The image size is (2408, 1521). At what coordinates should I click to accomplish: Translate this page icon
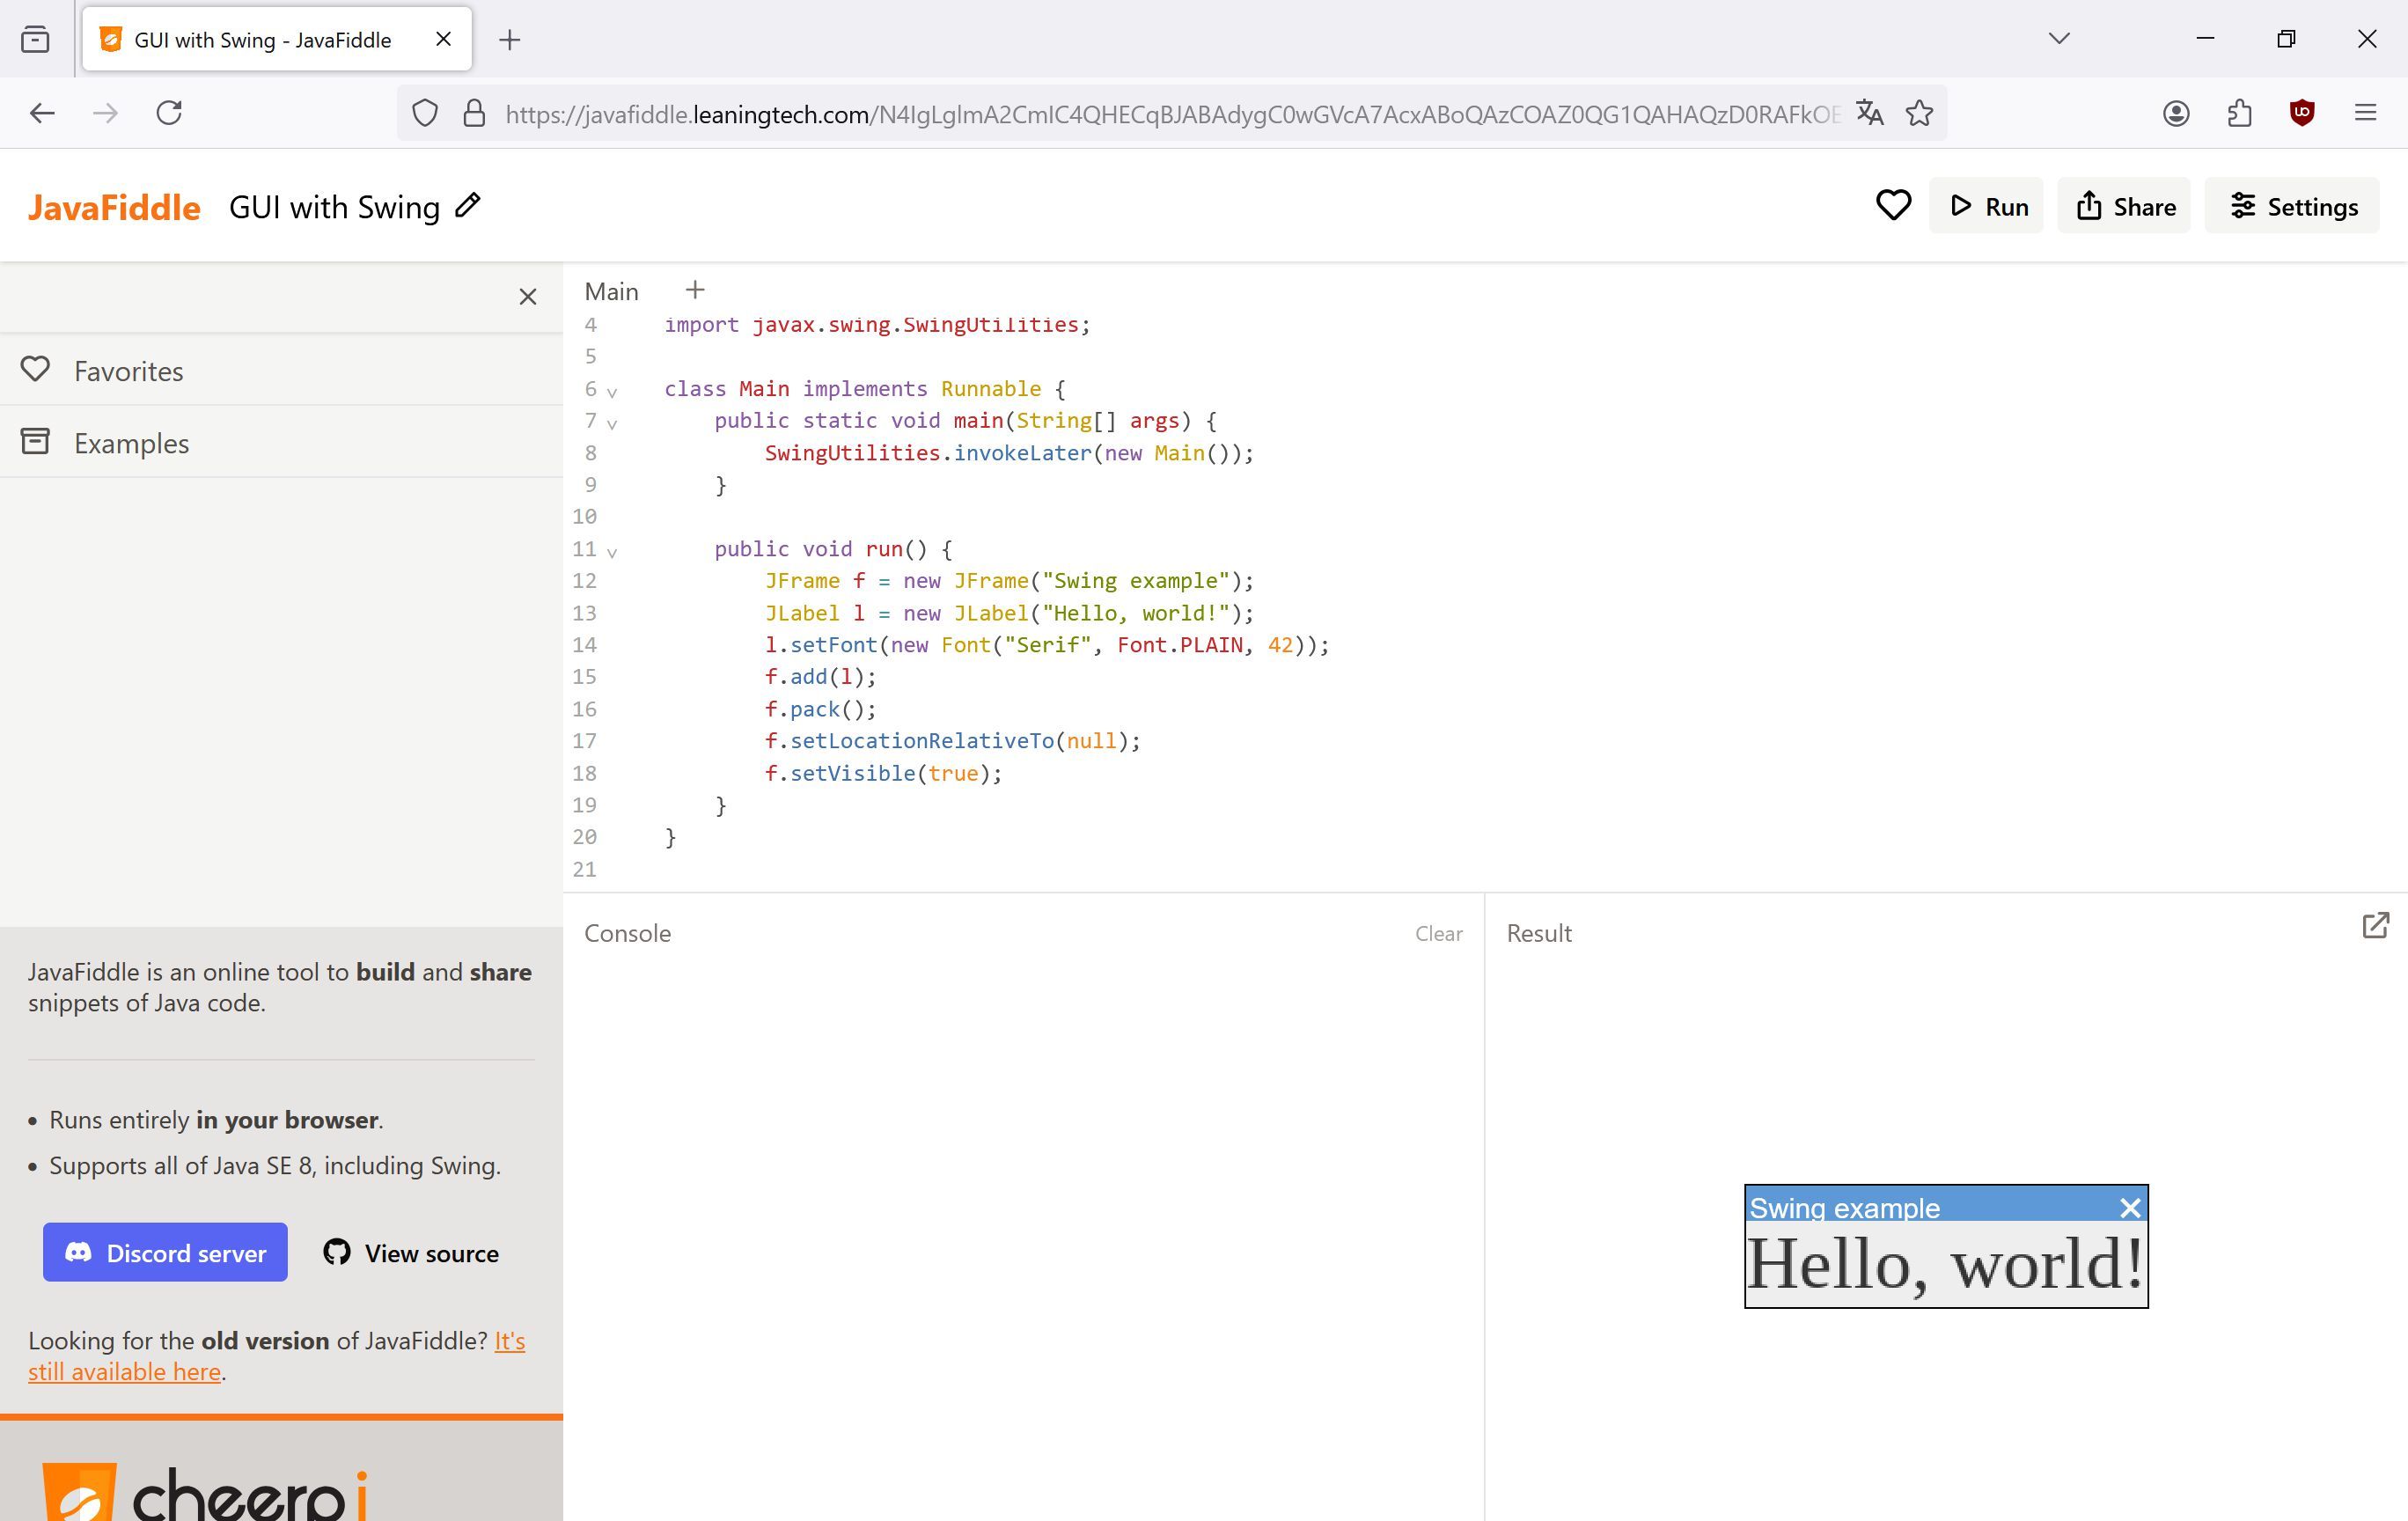[x=1869, y=113]
